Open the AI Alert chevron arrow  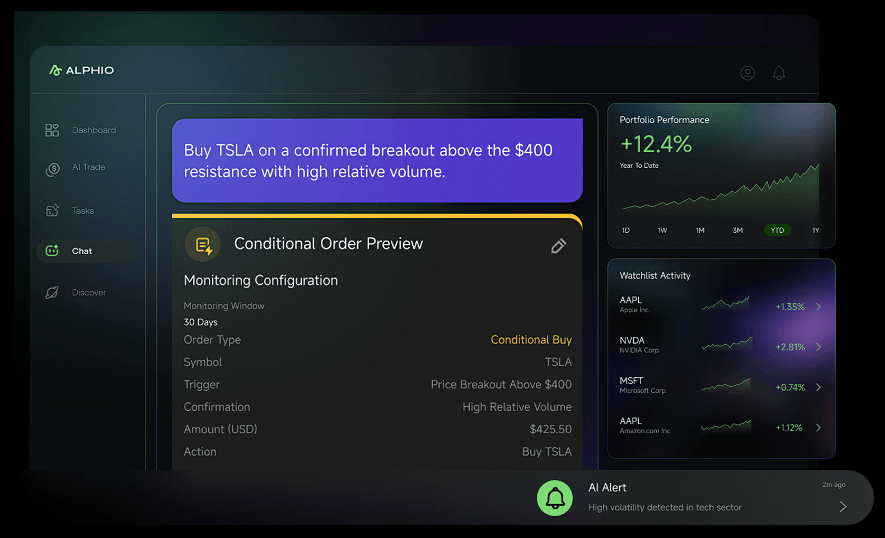coord(843,506)
